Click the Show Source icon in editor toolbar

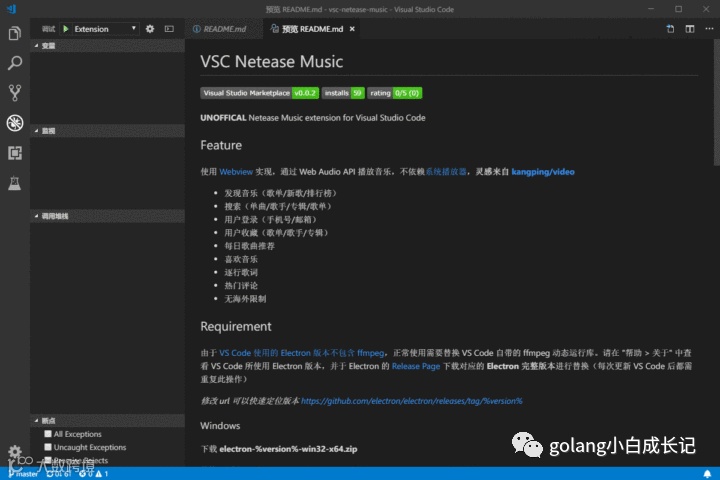click(670, 29)
